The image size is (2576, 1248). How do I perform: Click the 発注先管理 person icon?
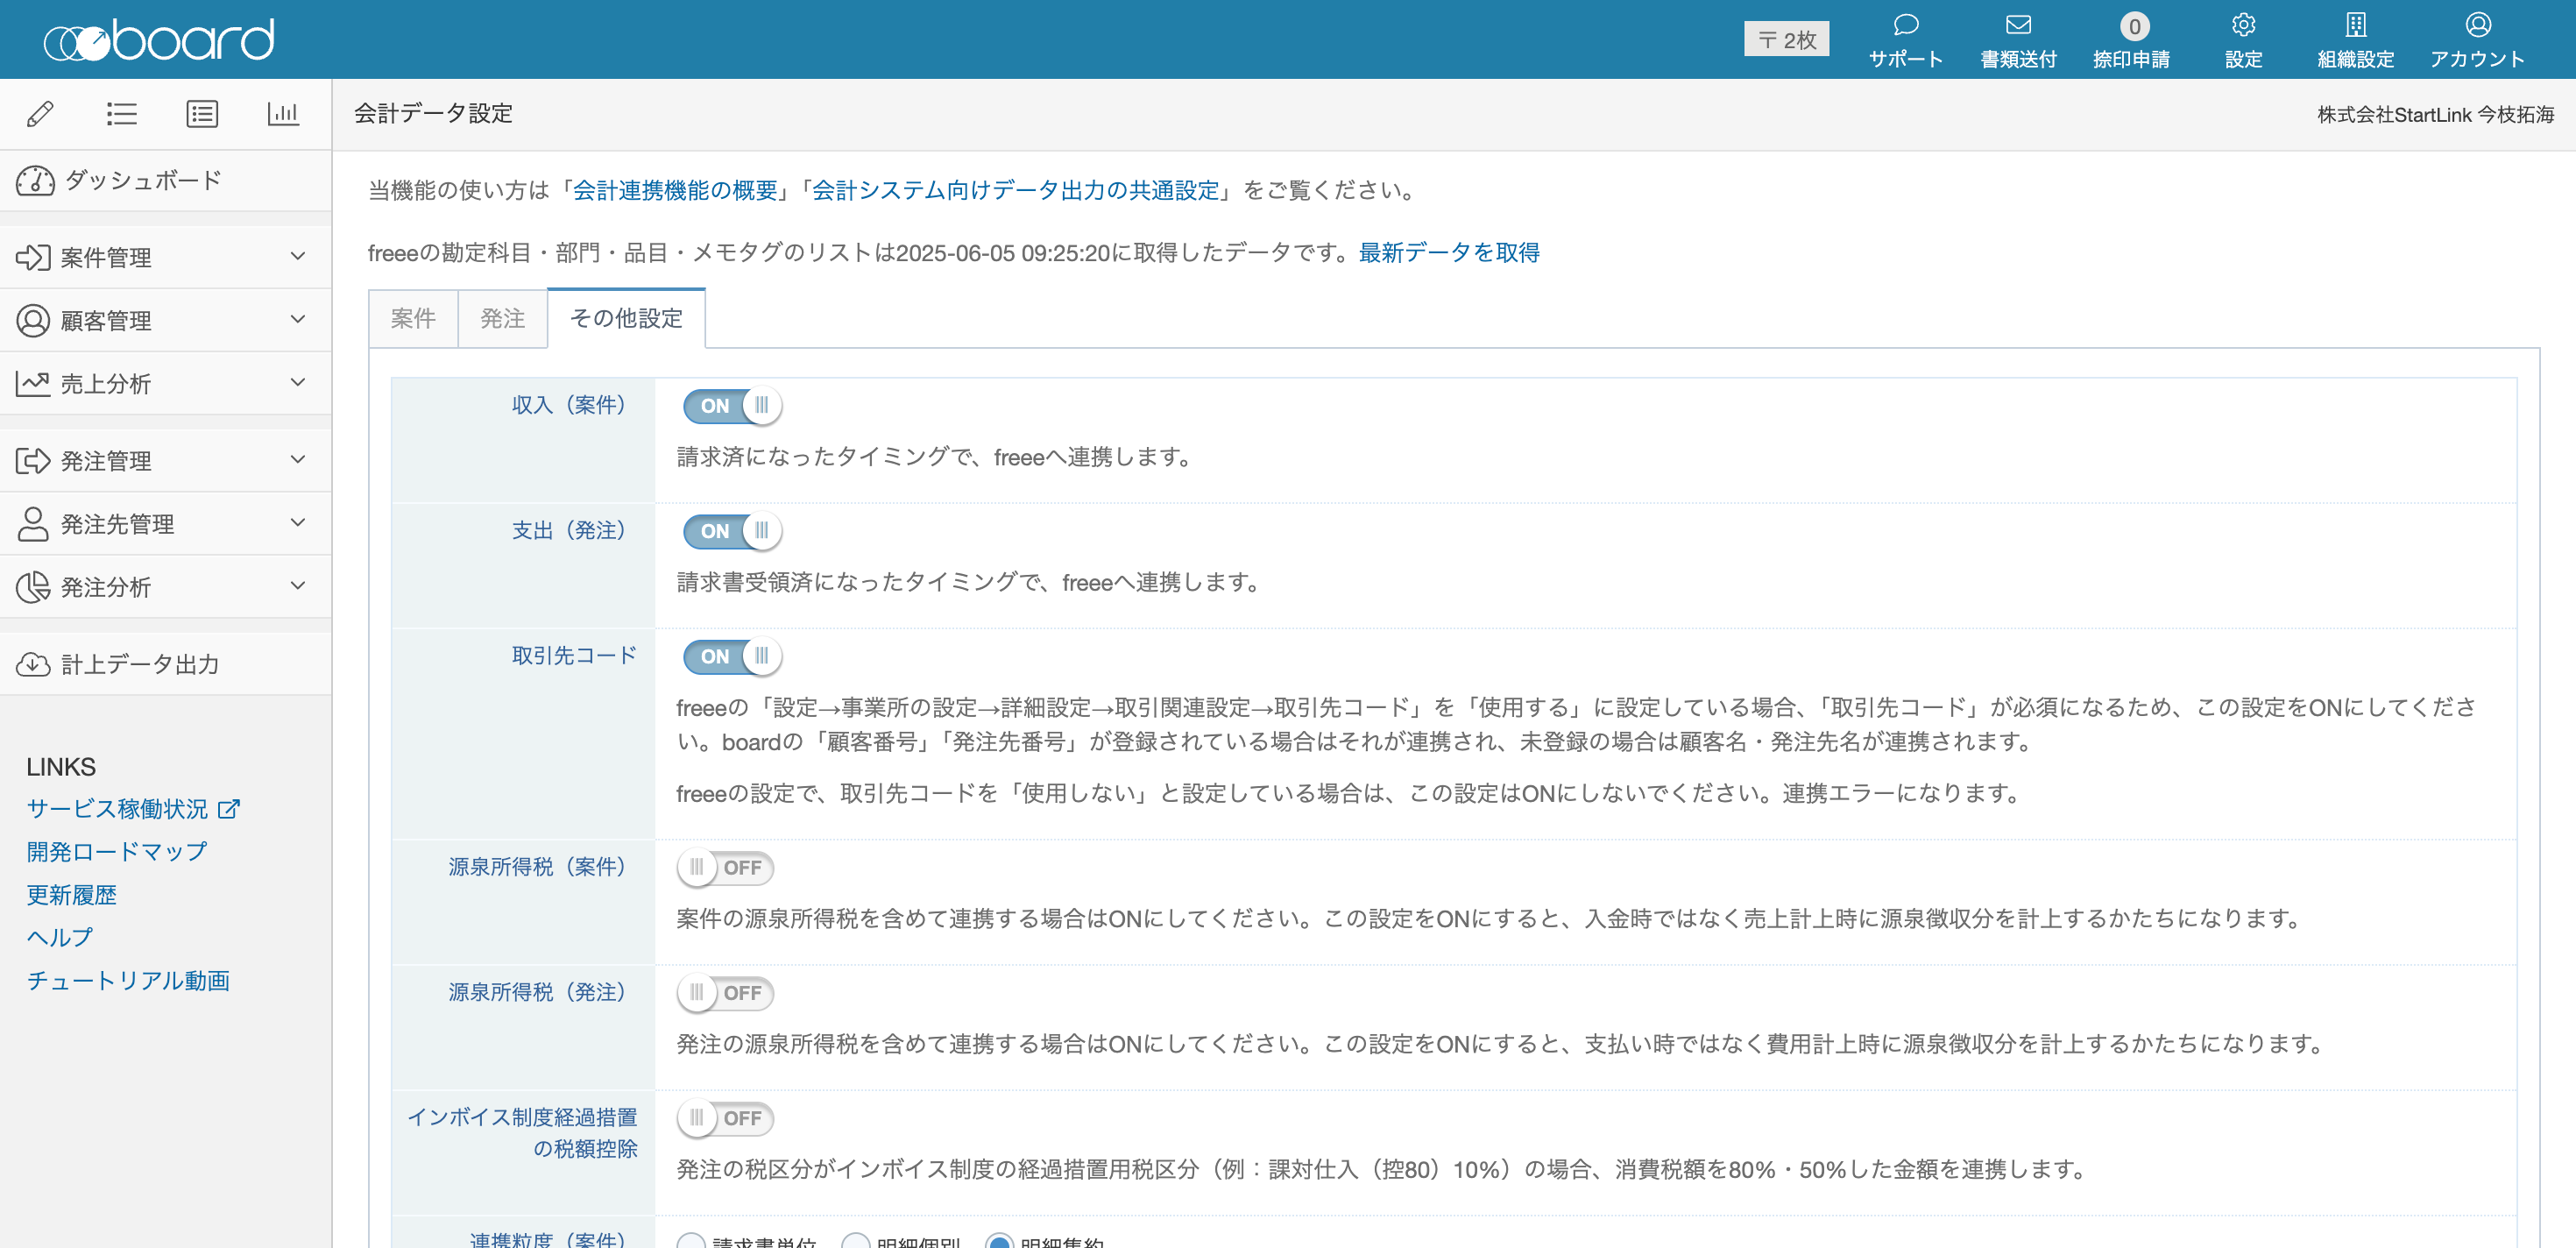pos(33,523)
